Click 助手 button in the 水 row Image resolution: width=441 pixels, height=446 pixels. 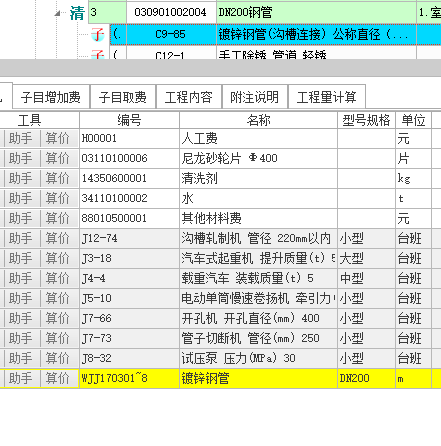click(21, 199)
